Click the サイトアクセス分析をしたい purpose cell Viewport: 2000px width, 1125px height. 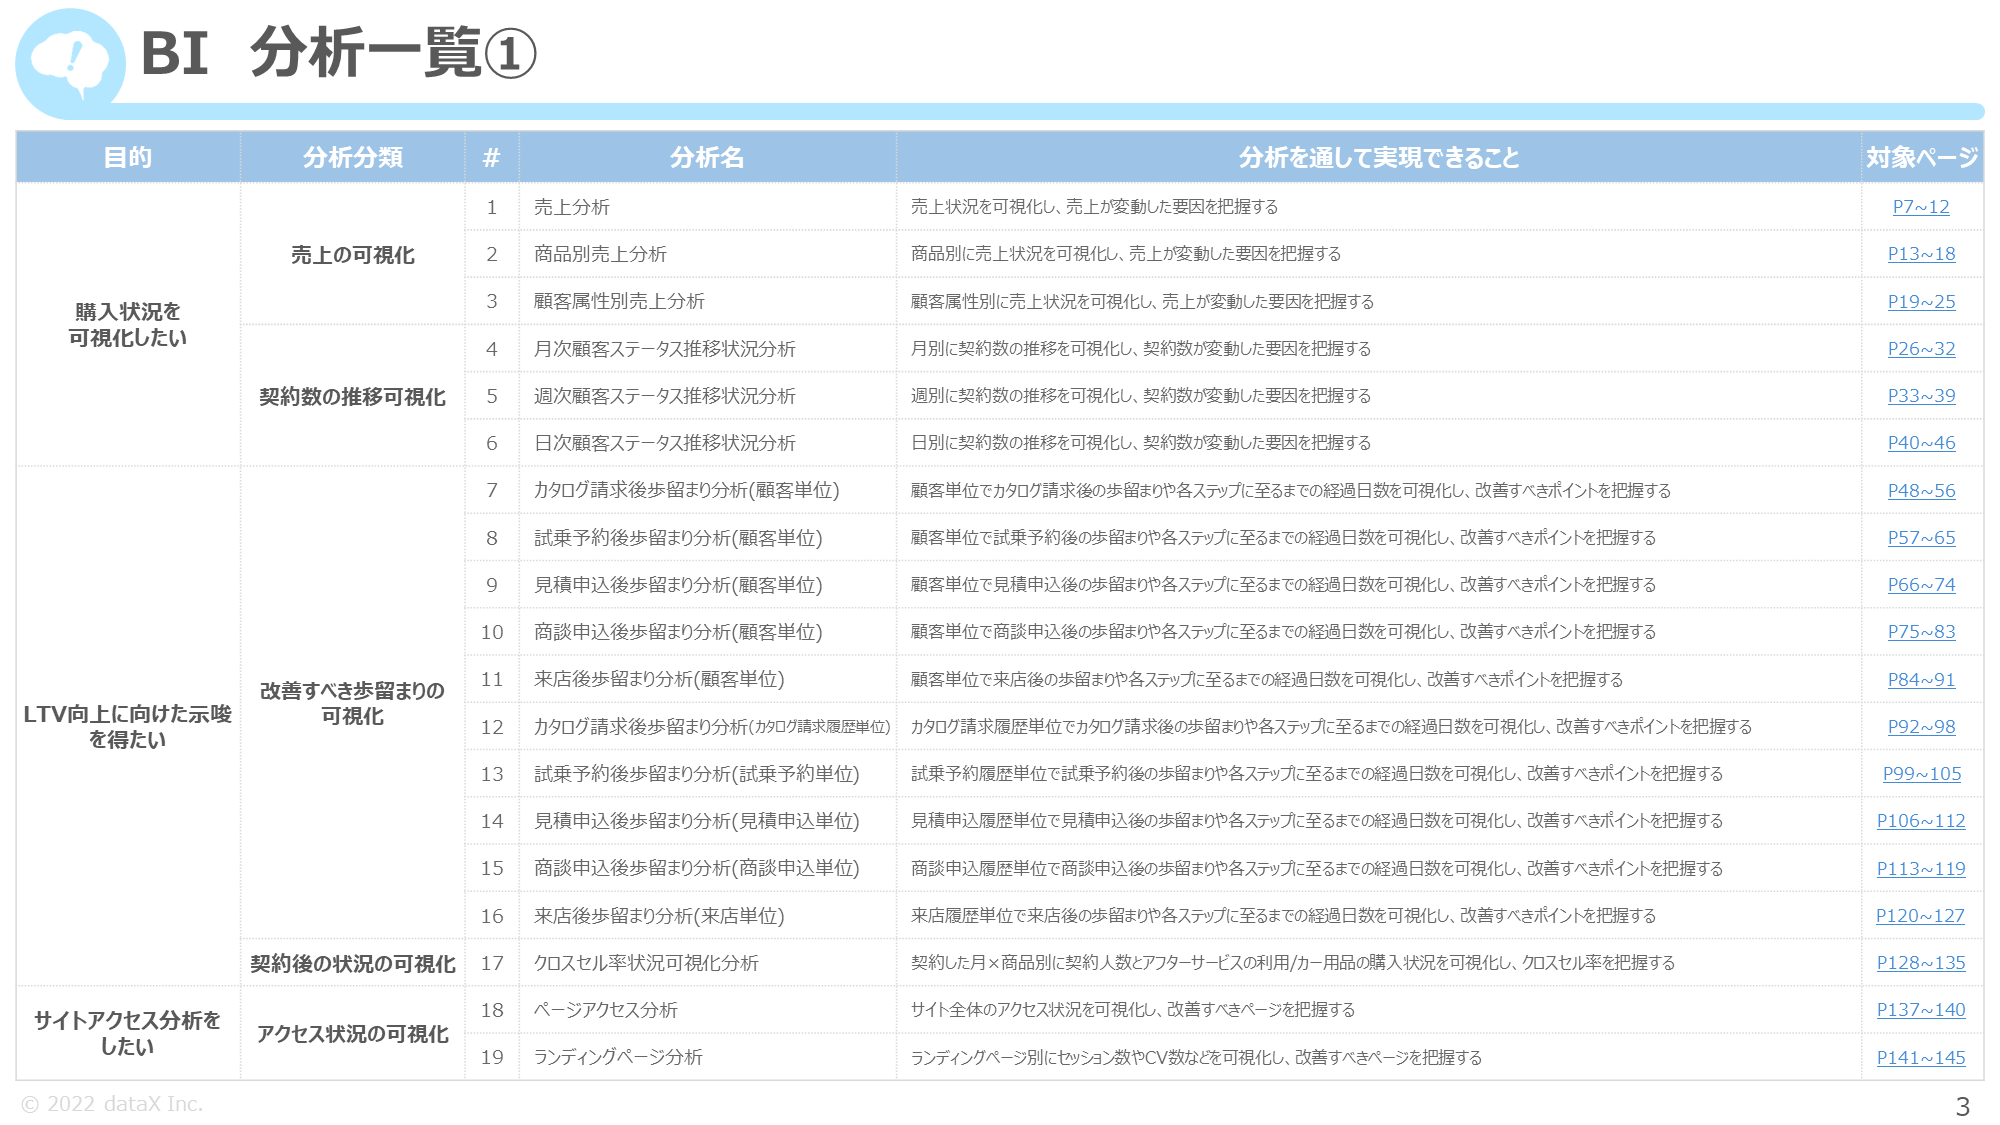128,1033
